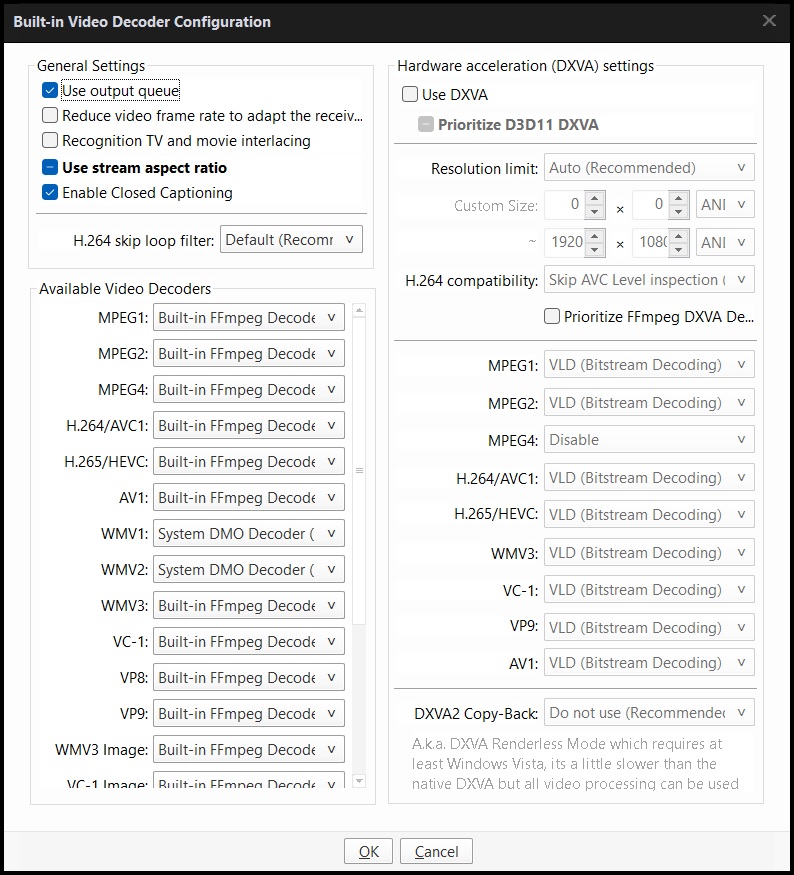Open the AV1 video decoder dropdown
Screen dimensions: 794x875
250,498
